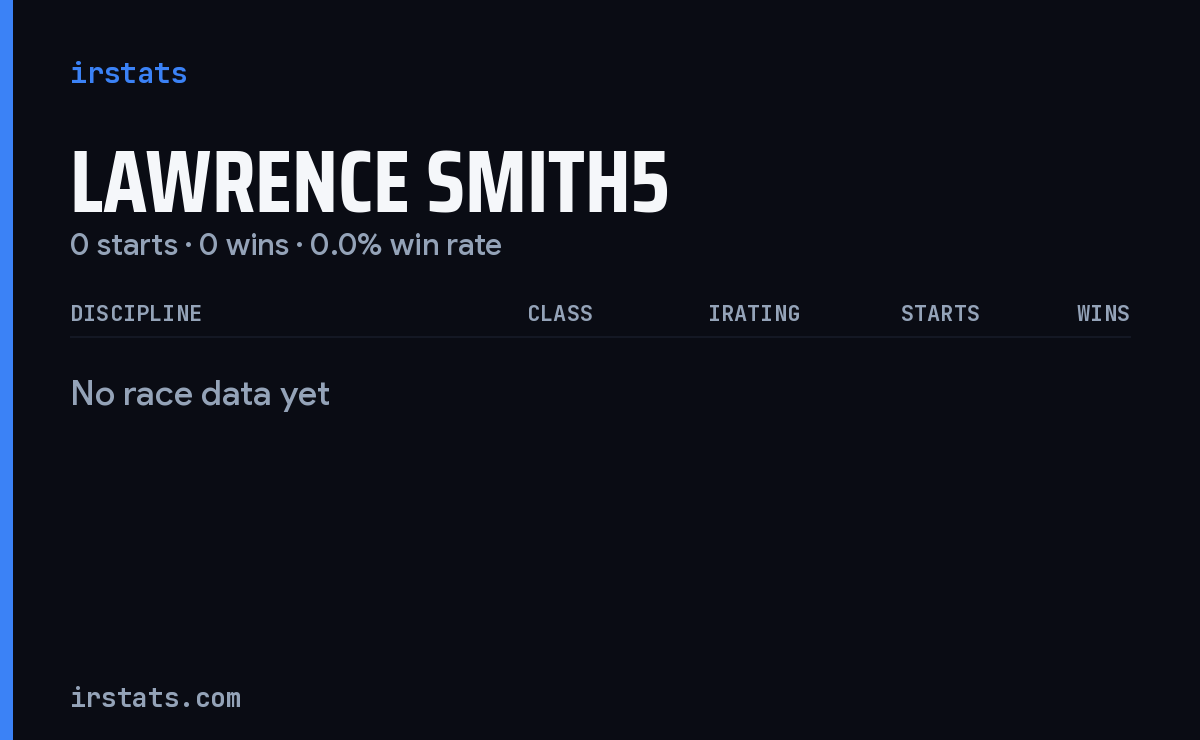
Task: Click the dot separator after '0 wins'
Action: click(299, 245)
